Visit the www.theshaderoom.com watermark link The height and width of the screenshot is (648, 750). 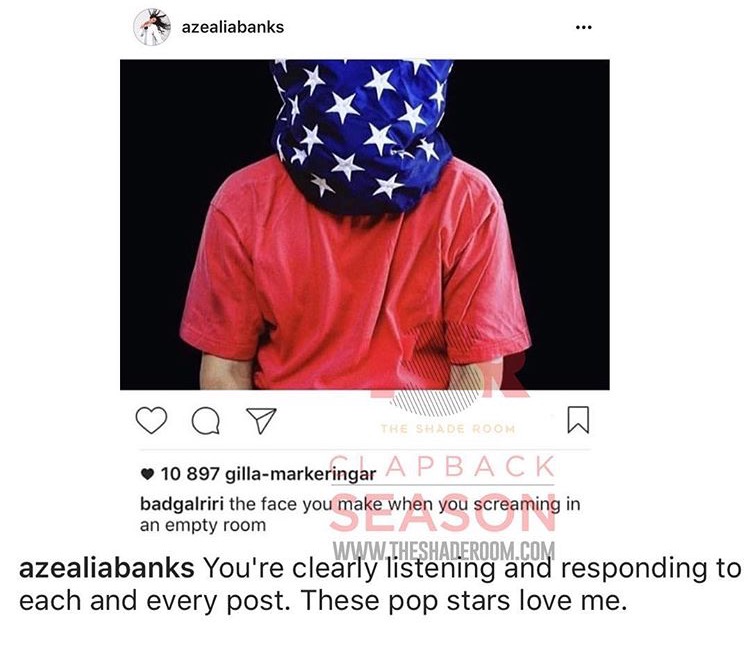pyautogui.click(x=444, y=551)
